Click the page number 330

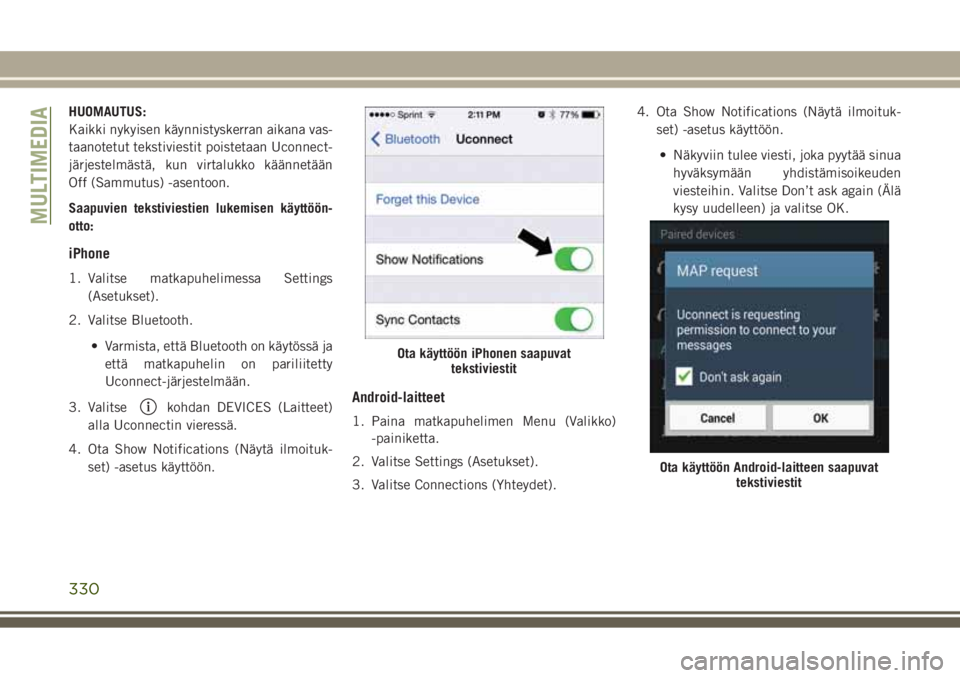[x=84, y=589]
